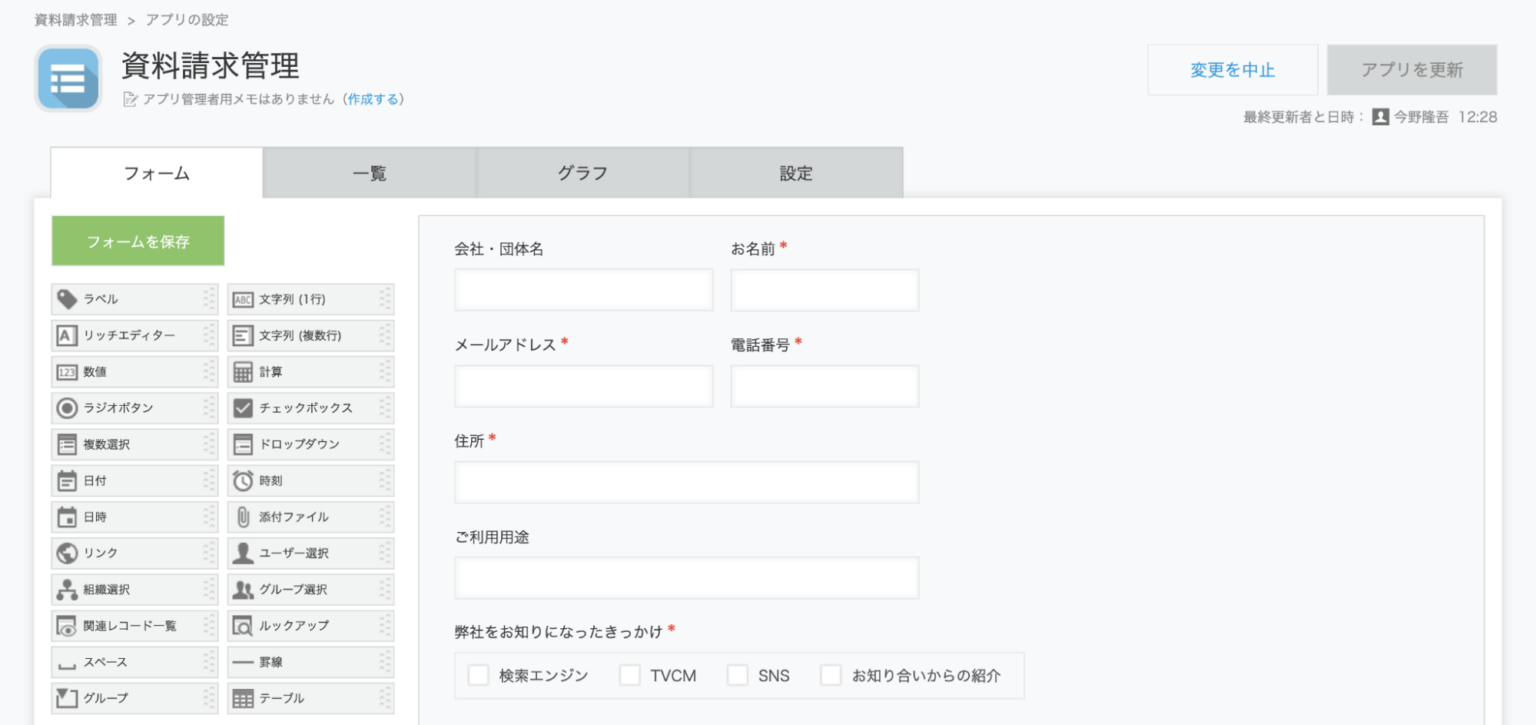Image resolution: width=1536 pixels, height=725 pixels.
Task: Choose the リンク globe icon
Action: (67, 553)
